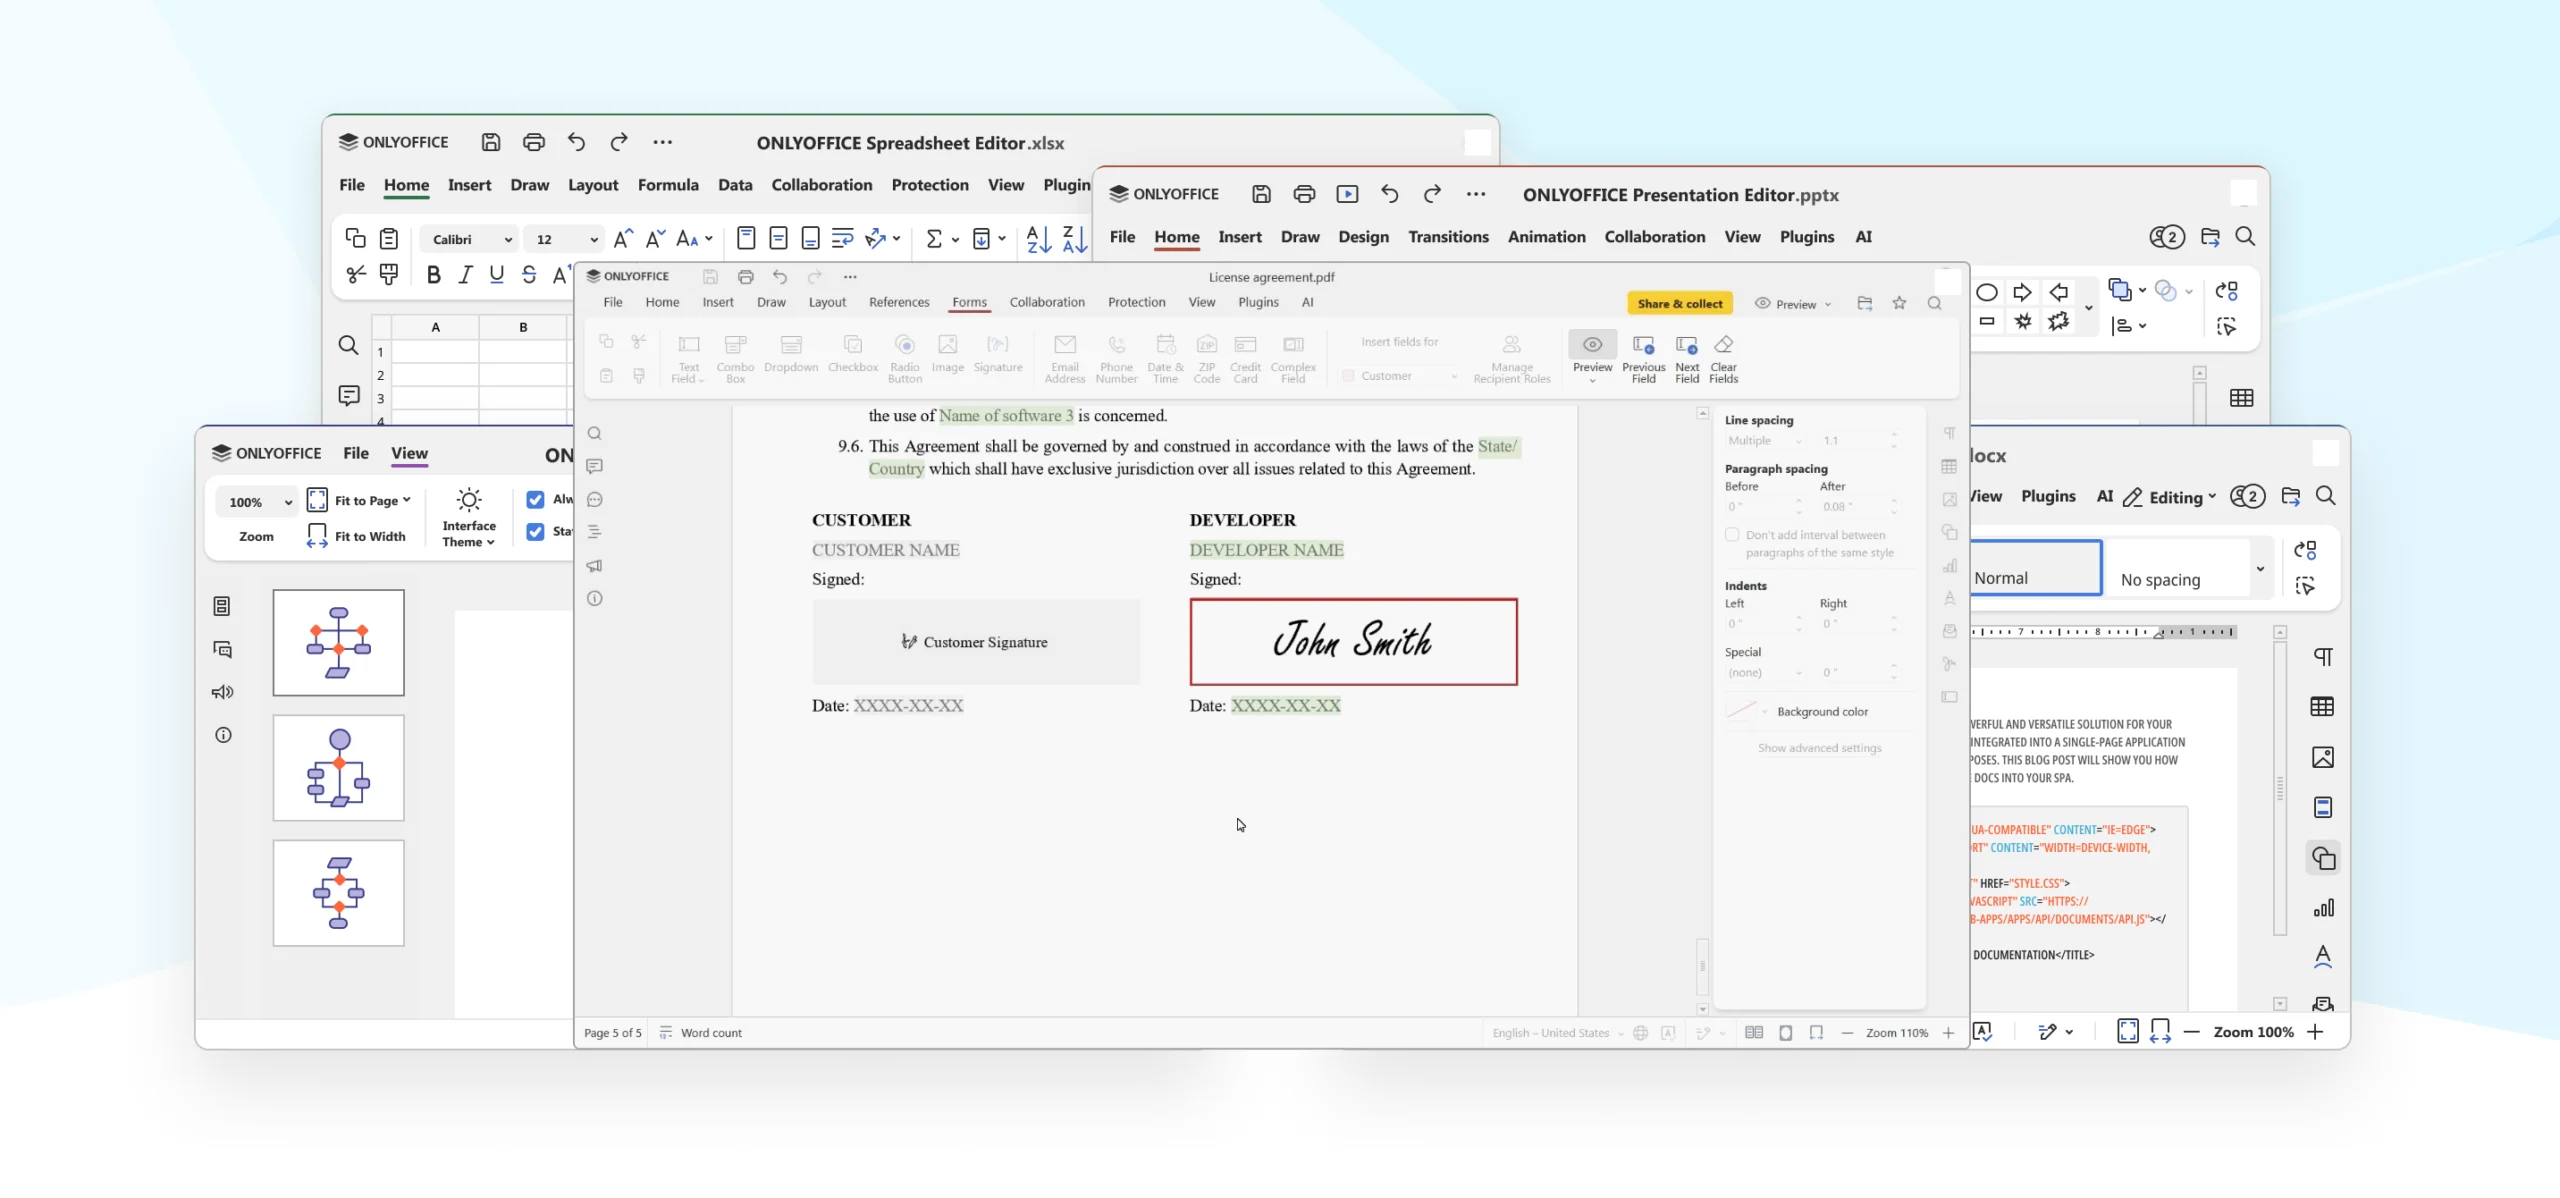Open table settings icon in Presentation right sidebar

[2241, 398]
